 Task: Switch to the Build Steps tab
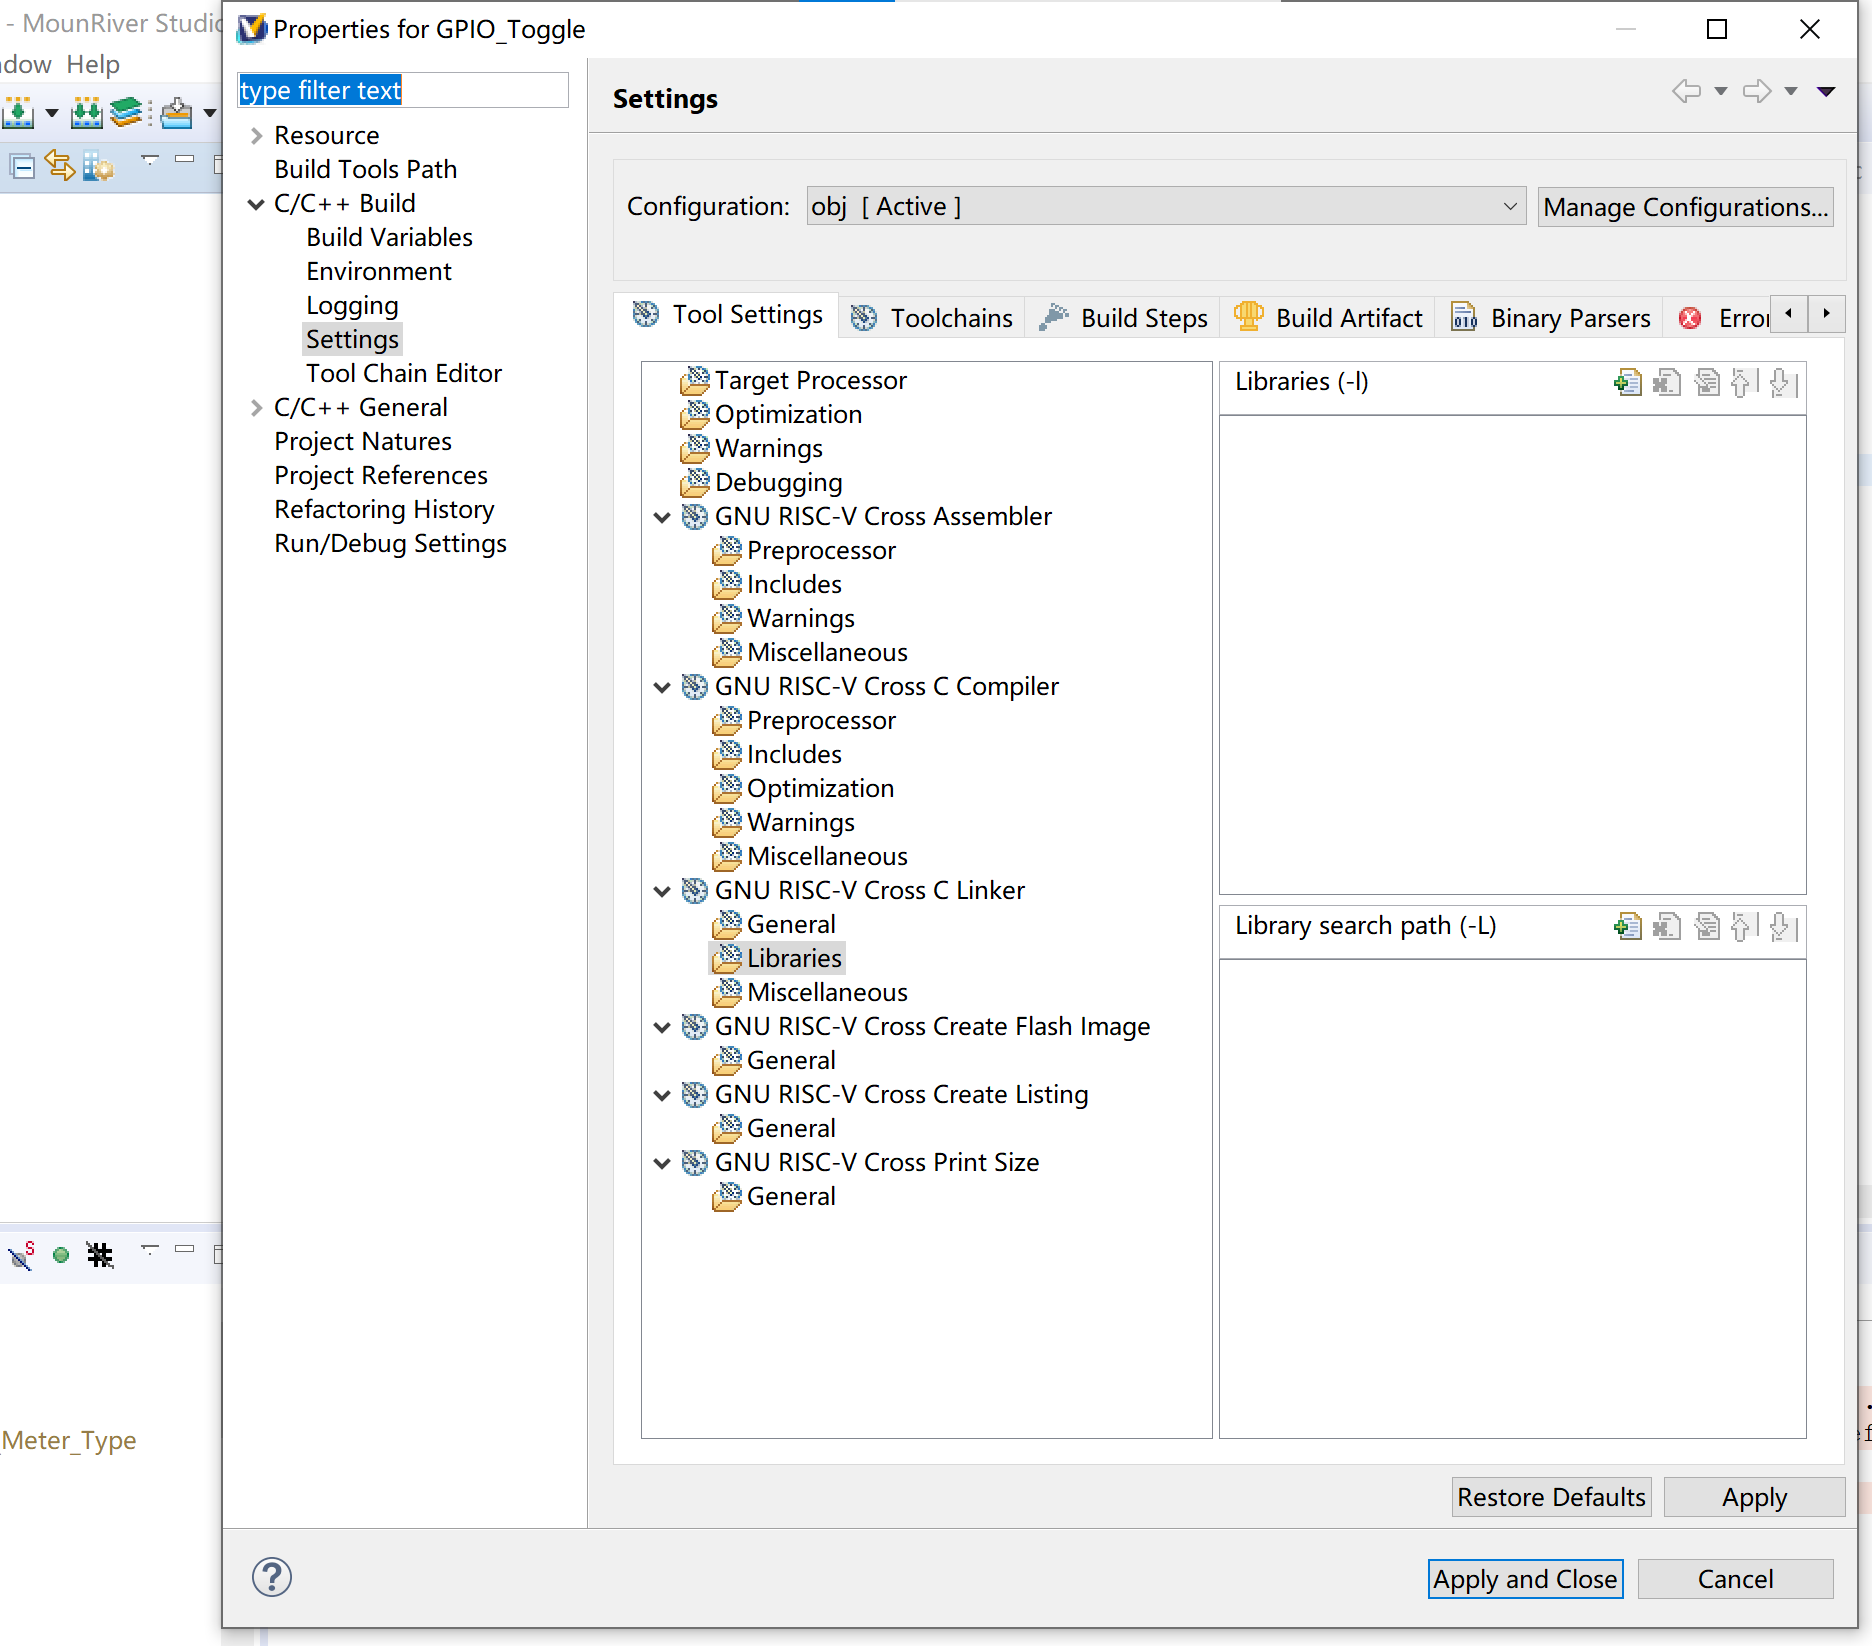(x=1123, y=318)
